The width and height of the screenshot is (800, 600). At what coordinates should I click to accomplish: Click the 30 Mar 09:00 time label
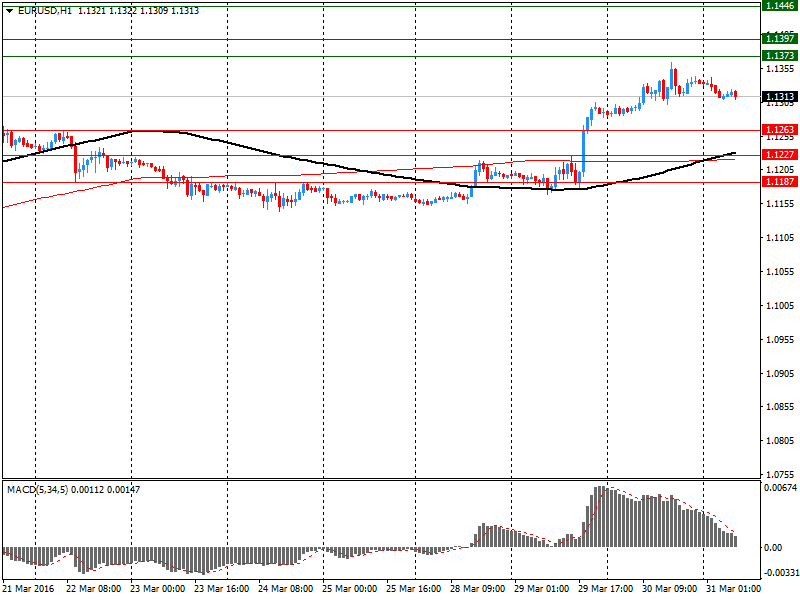pyautogui.click(x=669, y=588)
